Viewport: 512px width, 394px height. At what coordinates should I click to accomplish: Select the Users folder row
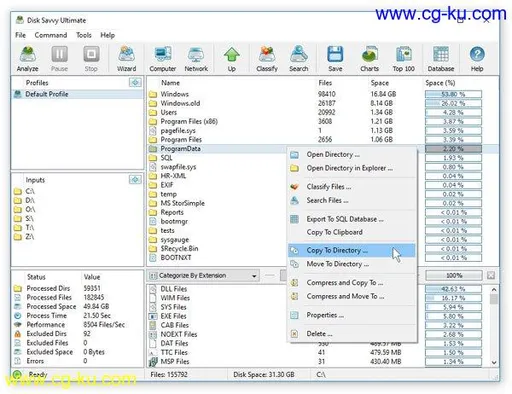pyautogui.click(x=323, y=112)
